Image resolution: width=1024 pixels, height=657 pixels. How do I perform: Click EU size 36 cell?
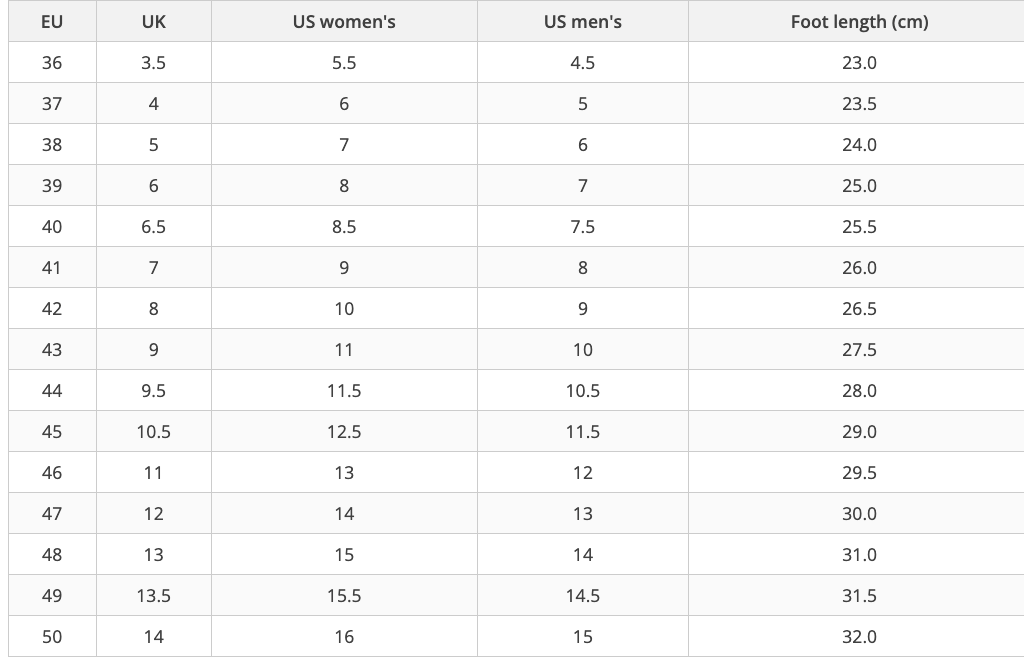click(52, 63)
